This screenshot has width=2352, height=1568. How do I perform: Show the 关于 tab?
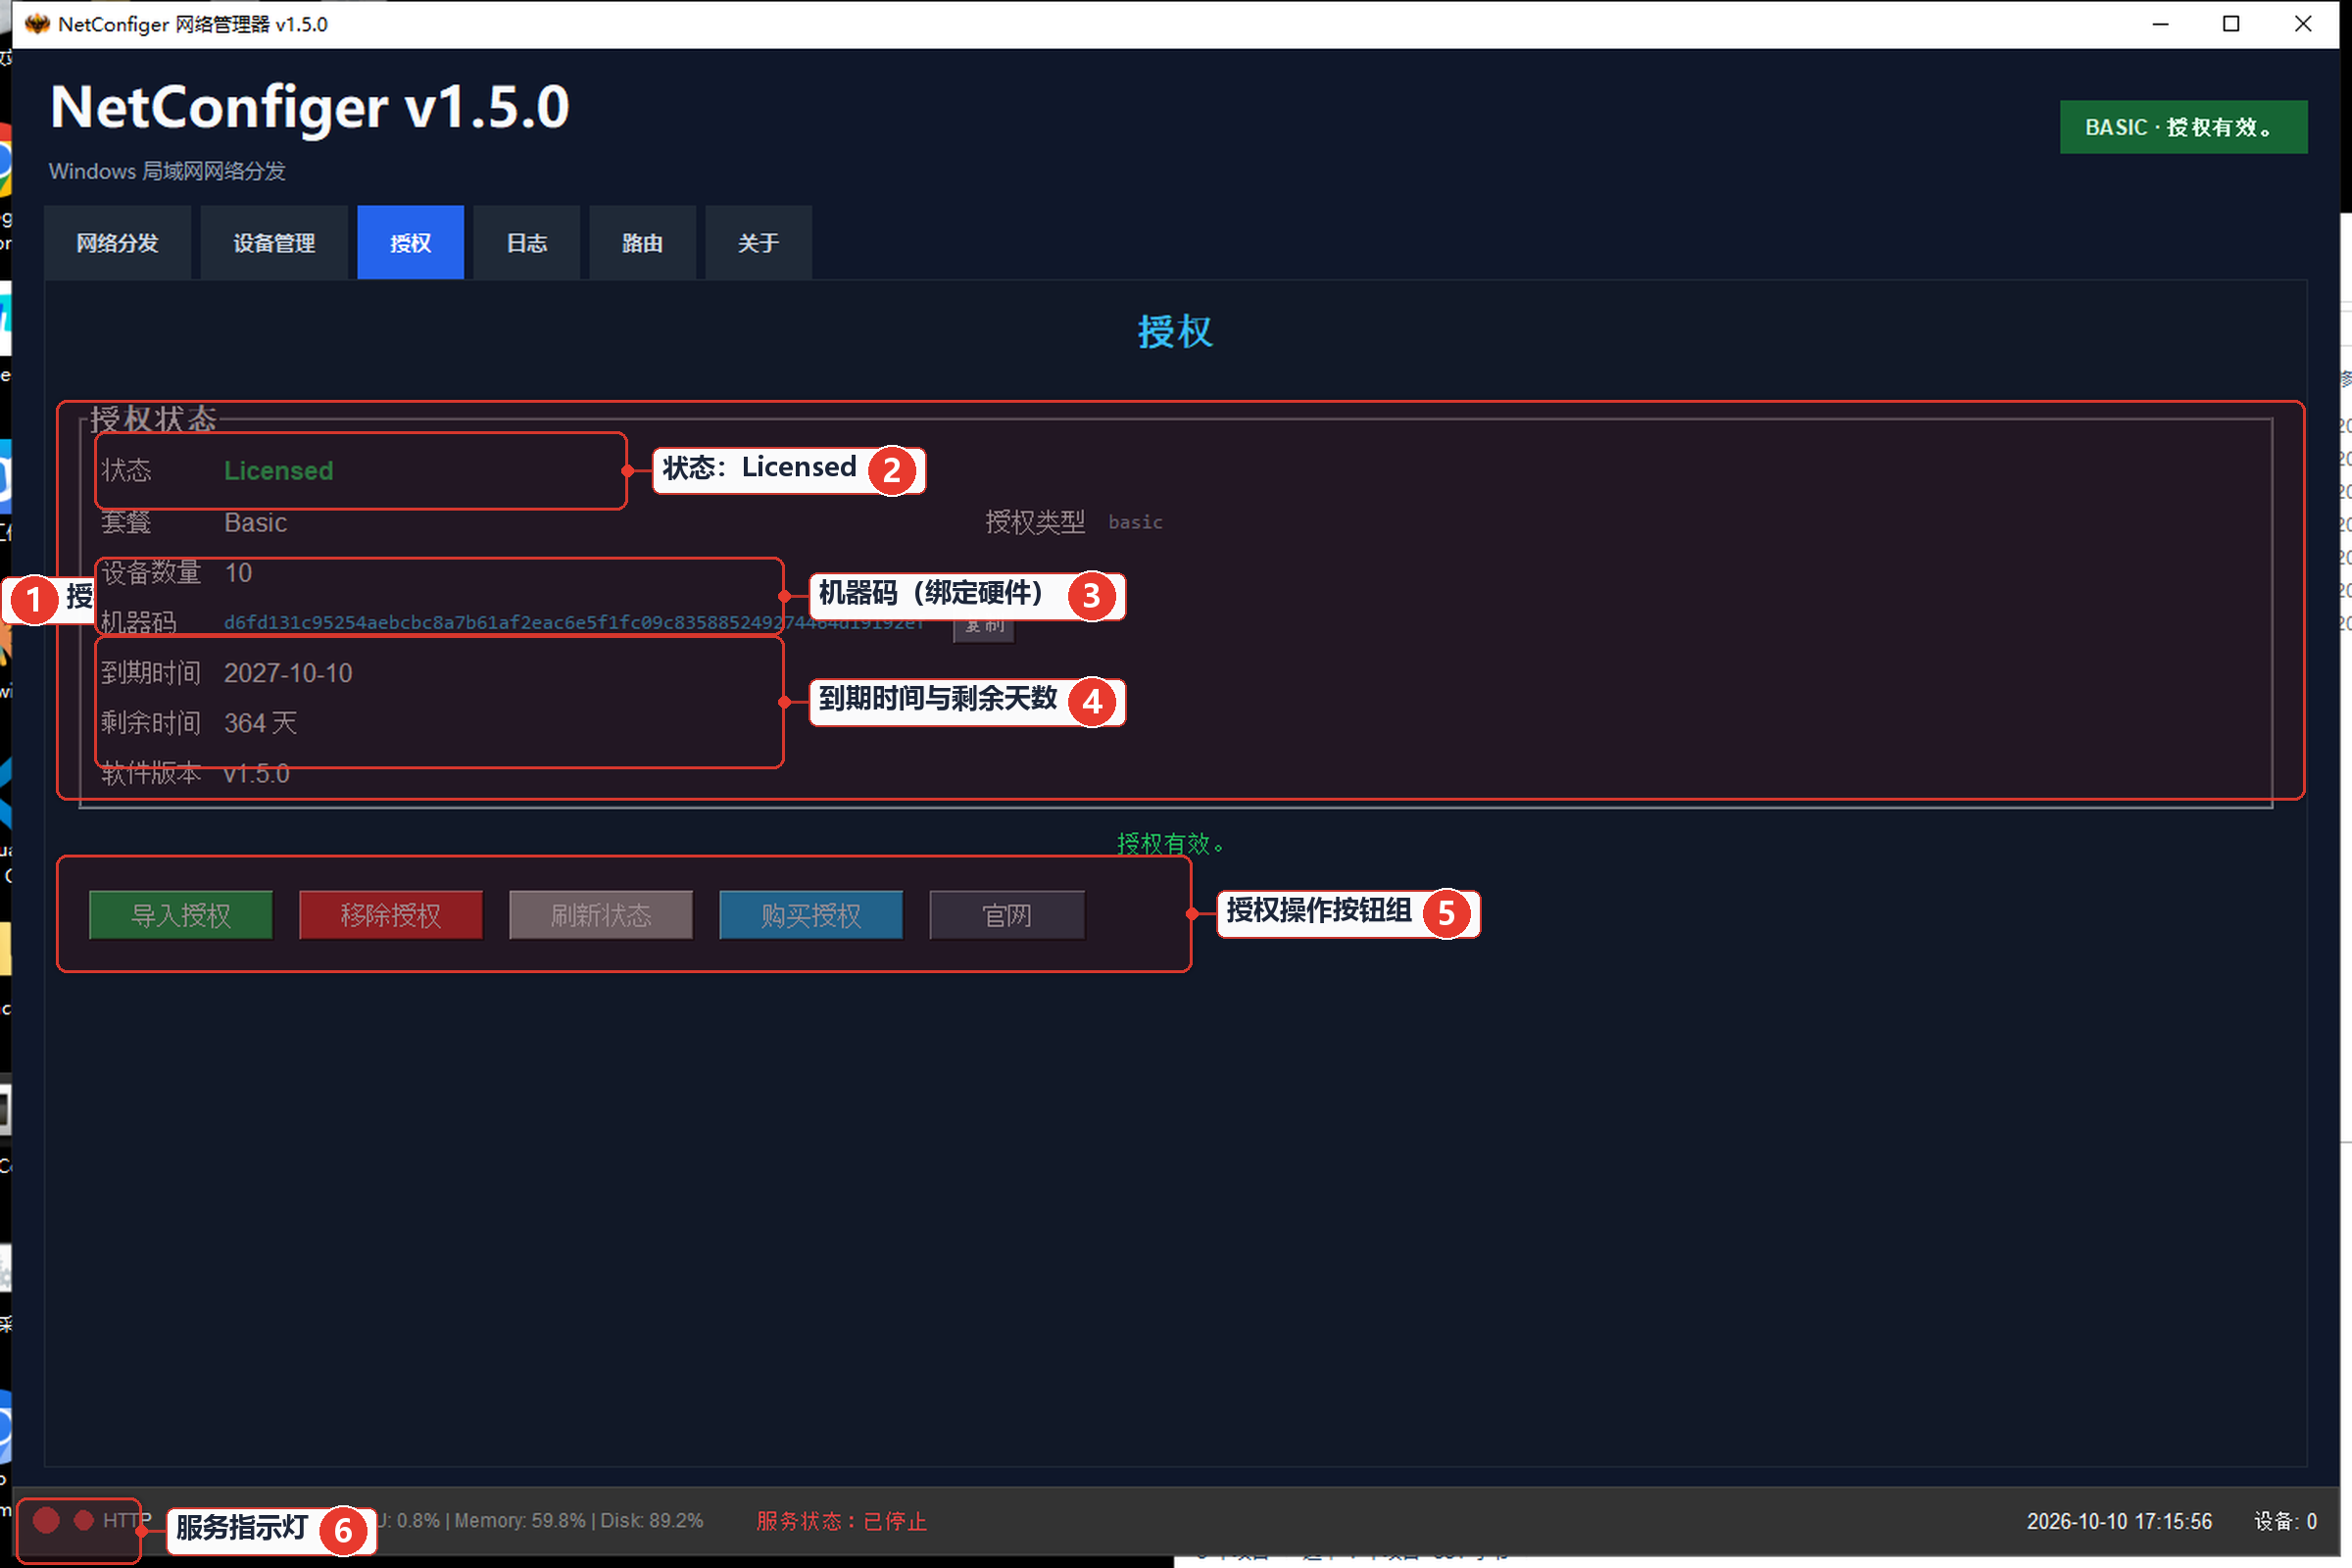coord(758,242)
